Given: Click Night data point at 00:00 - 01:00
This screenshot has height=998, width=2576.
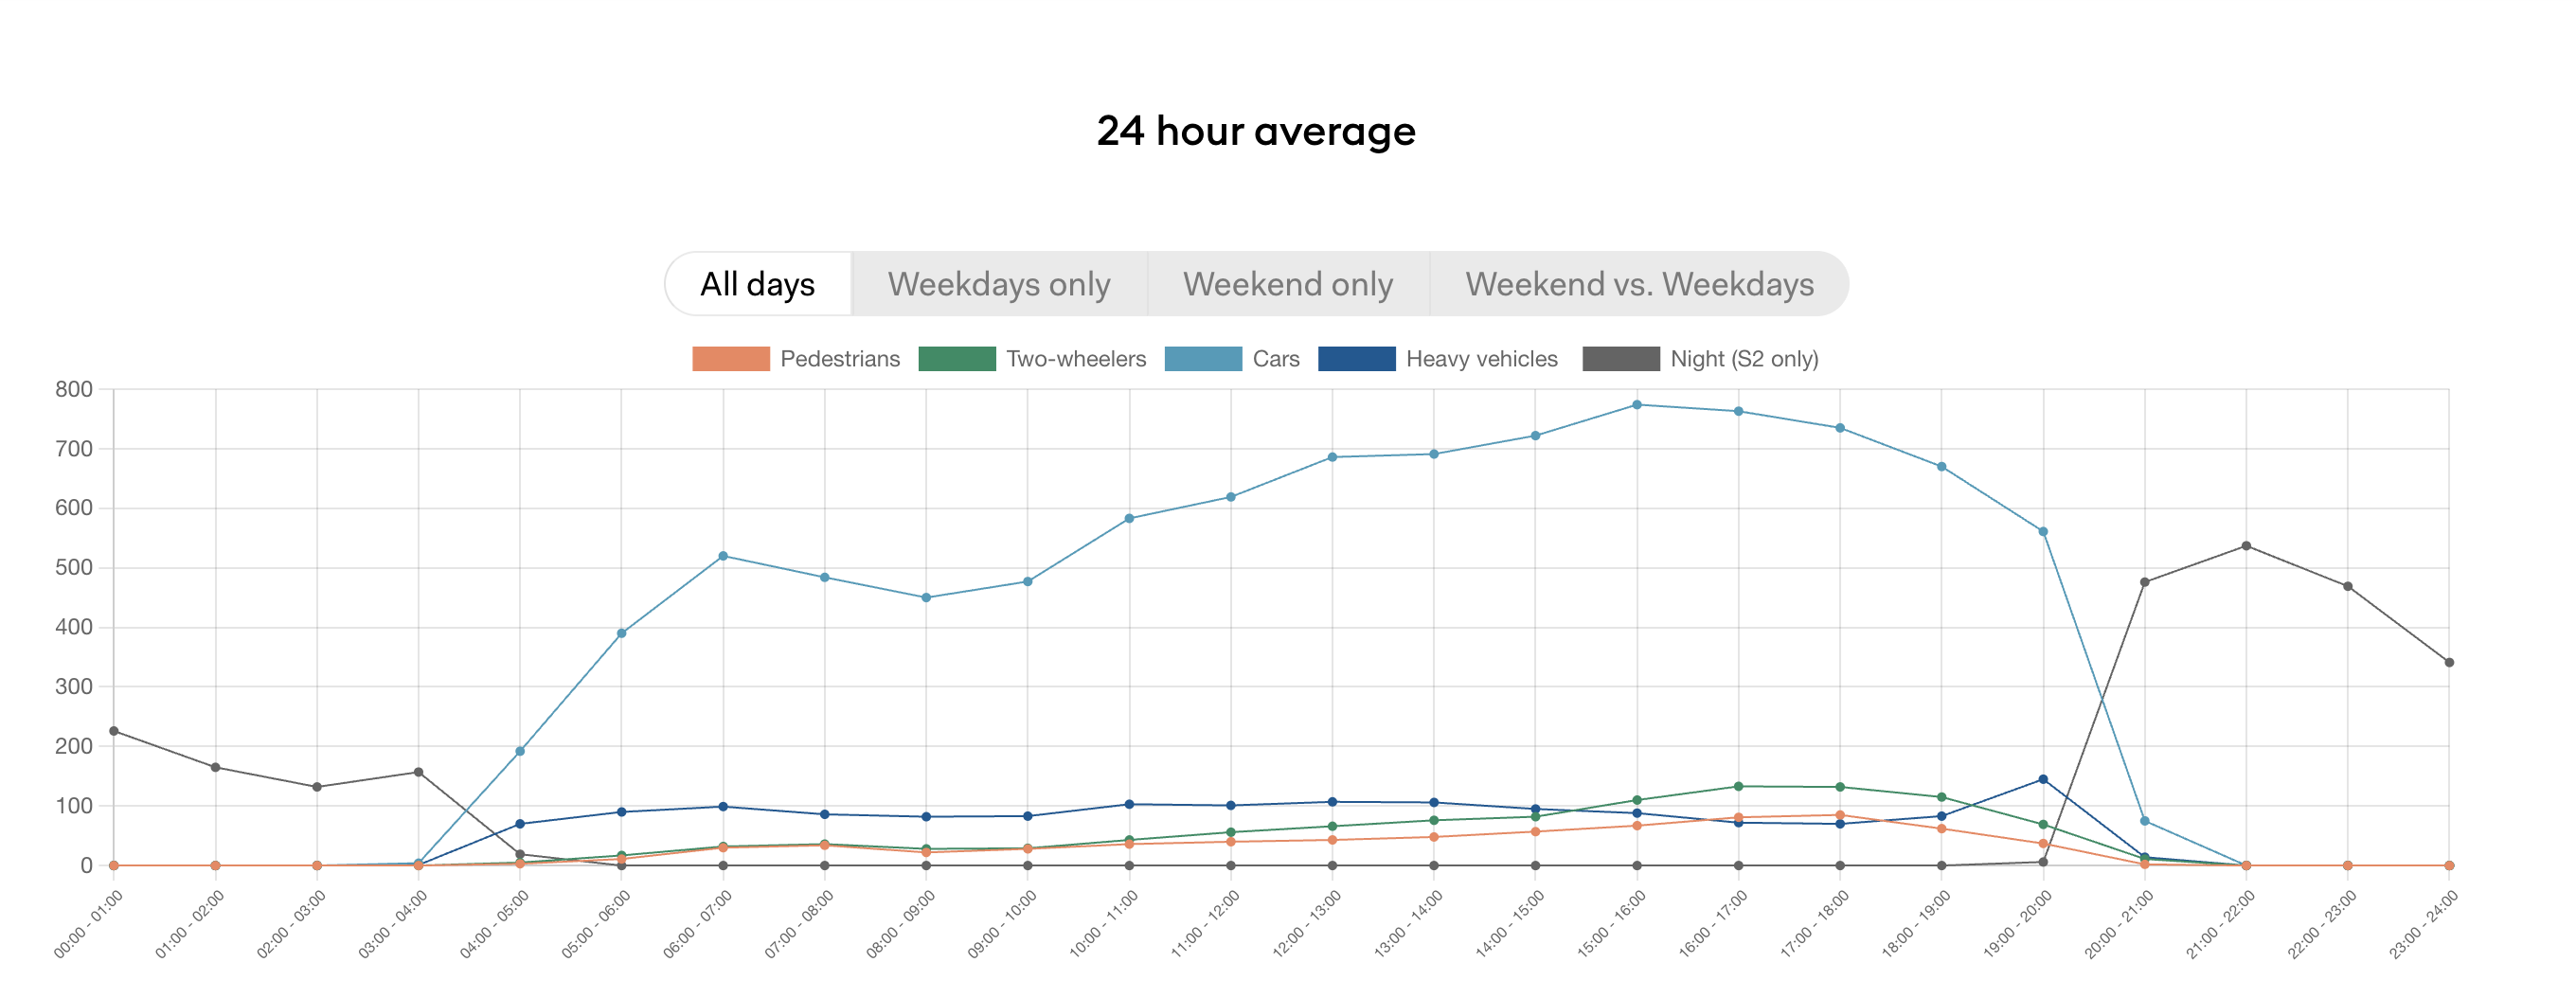Looking at the screenshot, I should tap(114, 731).
